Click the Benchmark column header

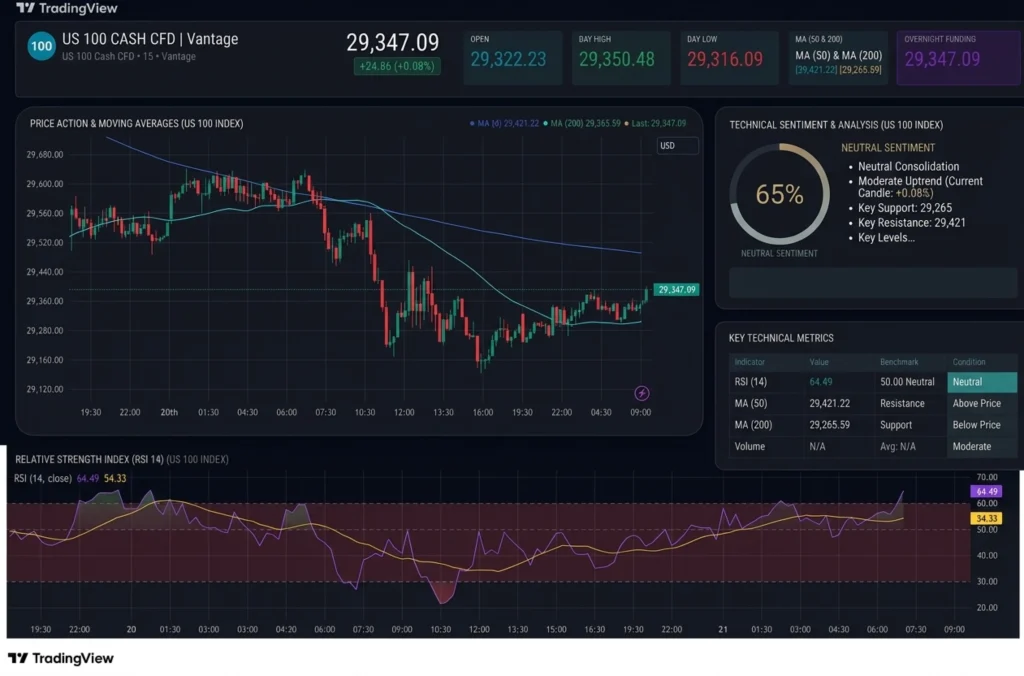(899, 362)
